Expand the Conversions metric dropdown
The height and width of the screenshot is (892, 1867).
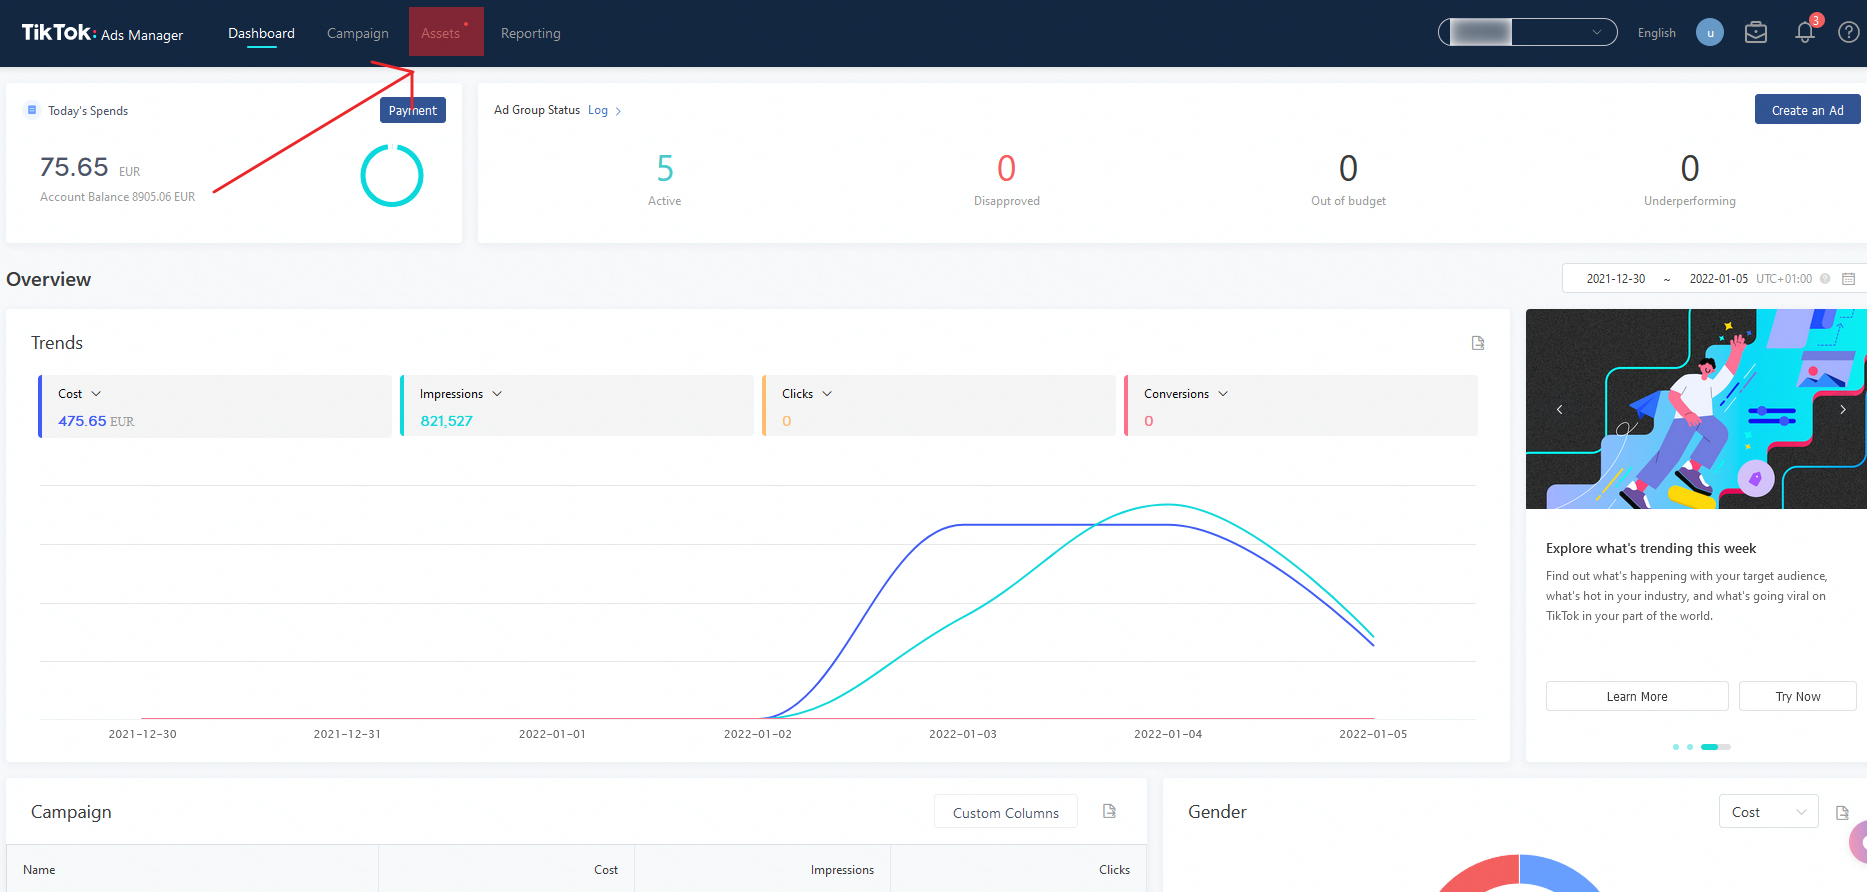point(1223,394)
